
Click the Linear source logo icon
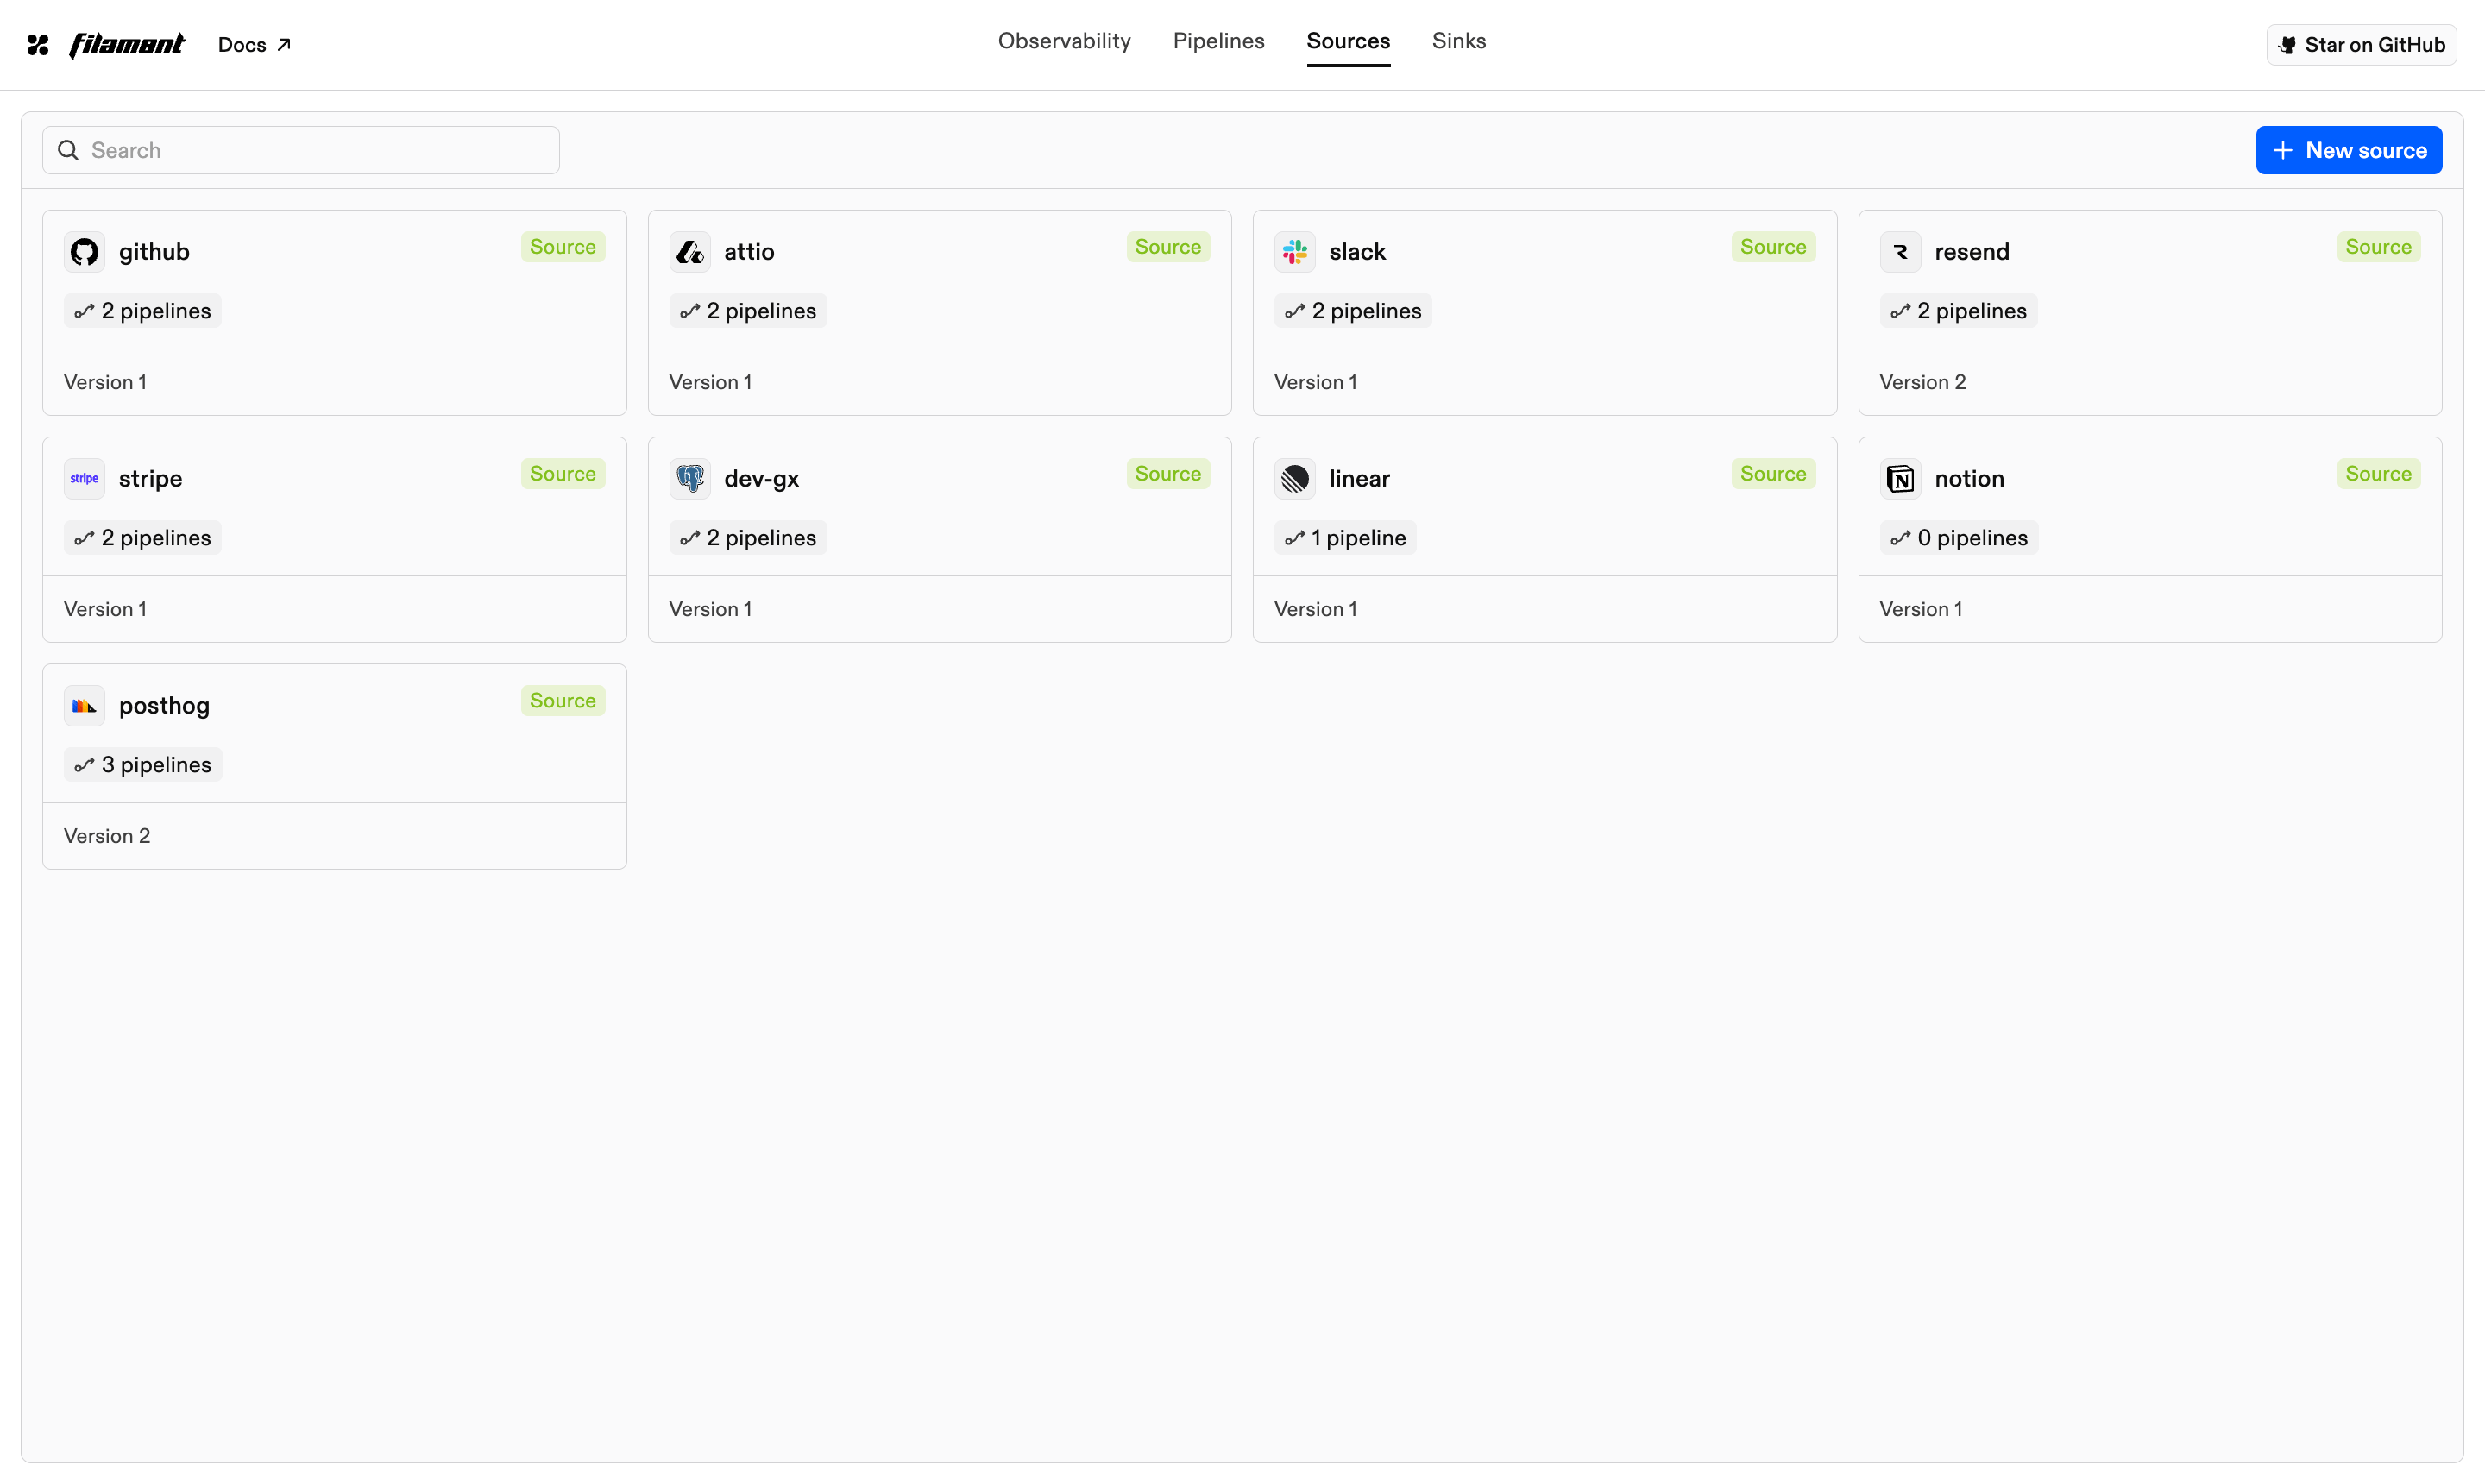[x=1295, y=479]
